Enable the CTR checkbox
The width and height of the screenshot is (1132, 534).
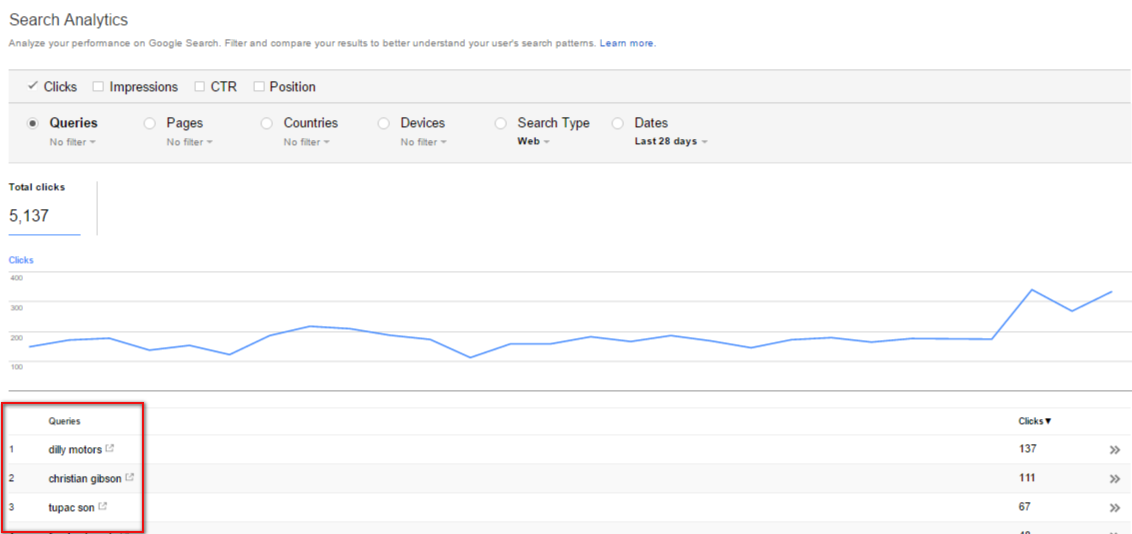pos(200,87)
